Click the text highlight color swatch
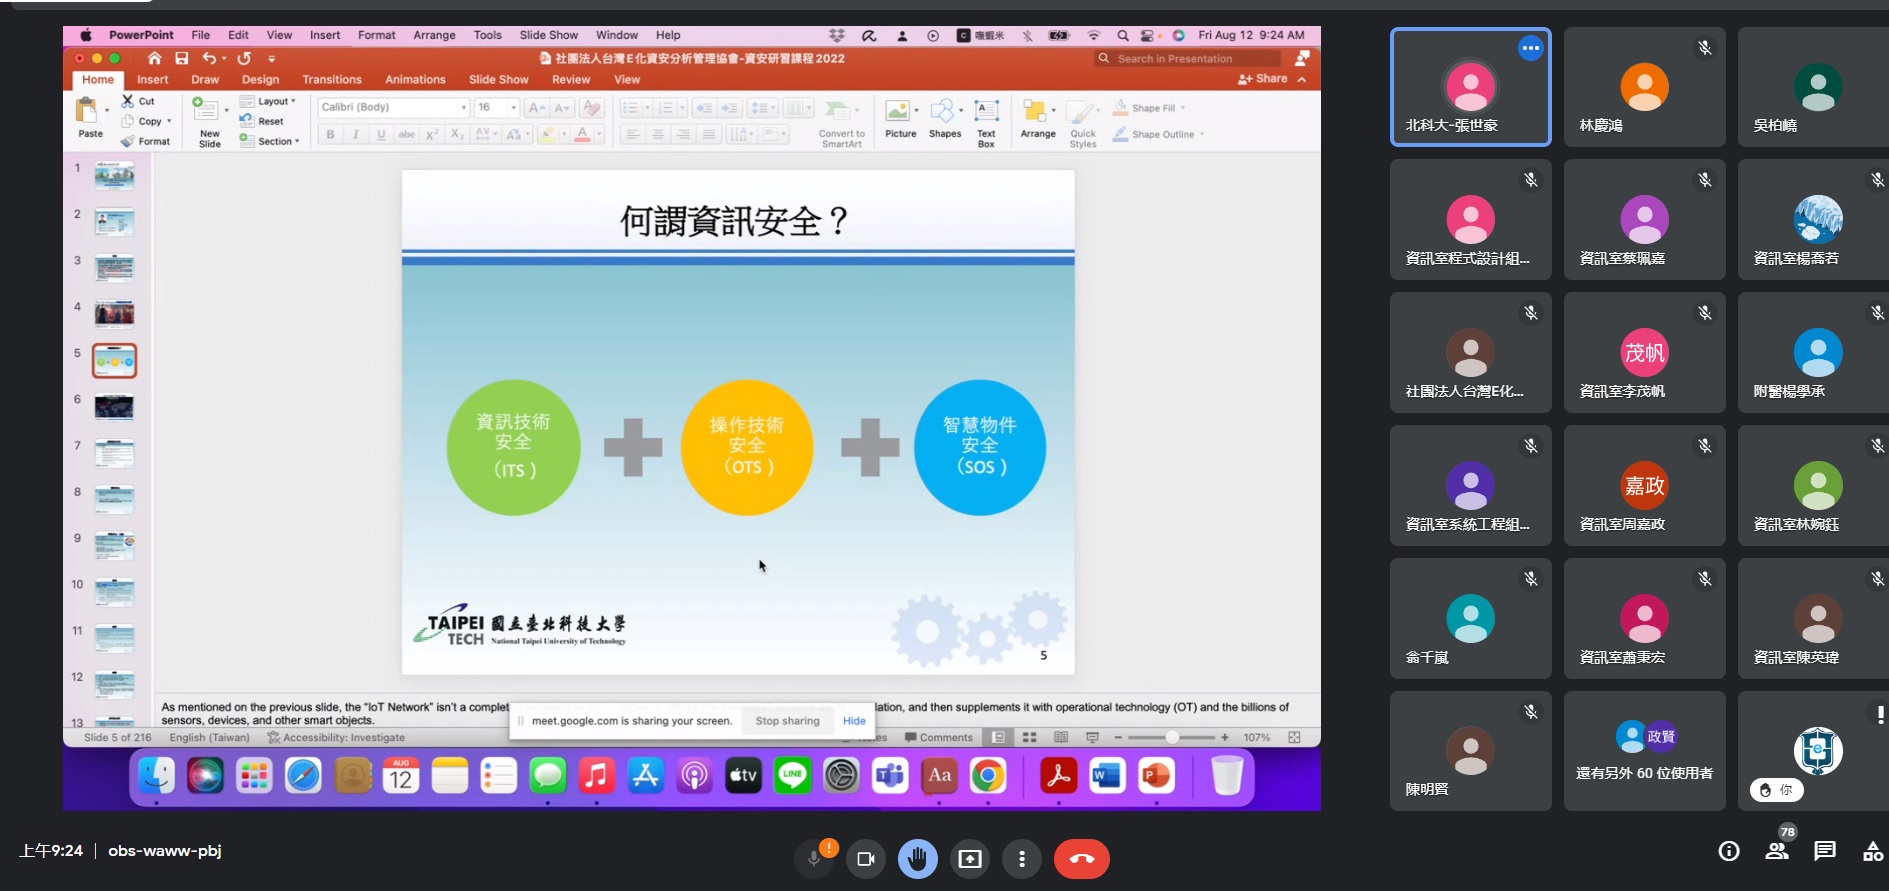The height and width of the screenshot is (891, 1889). point(547,134)
